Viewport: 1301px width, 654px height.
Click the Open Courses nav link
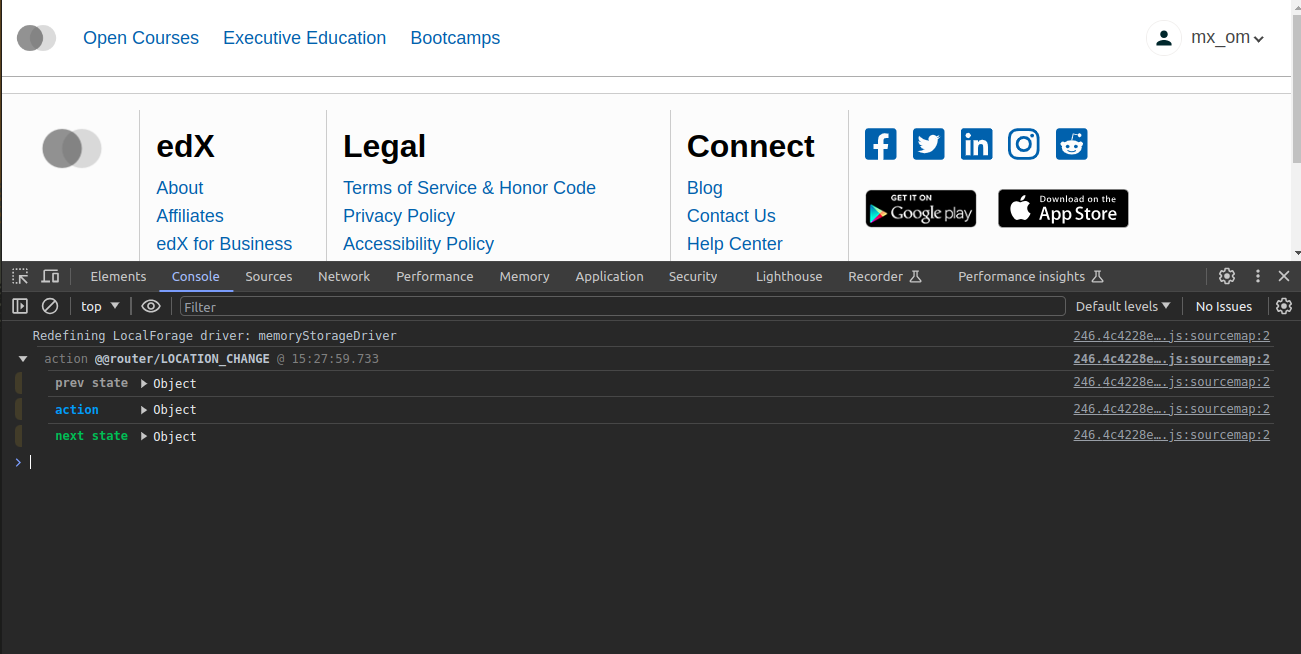[x=141, y=38]
